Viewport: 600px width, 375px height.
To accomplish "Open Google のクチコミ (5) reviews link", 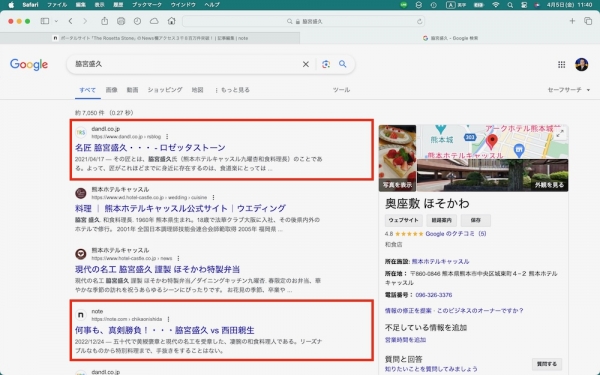I will coord(456,234).
